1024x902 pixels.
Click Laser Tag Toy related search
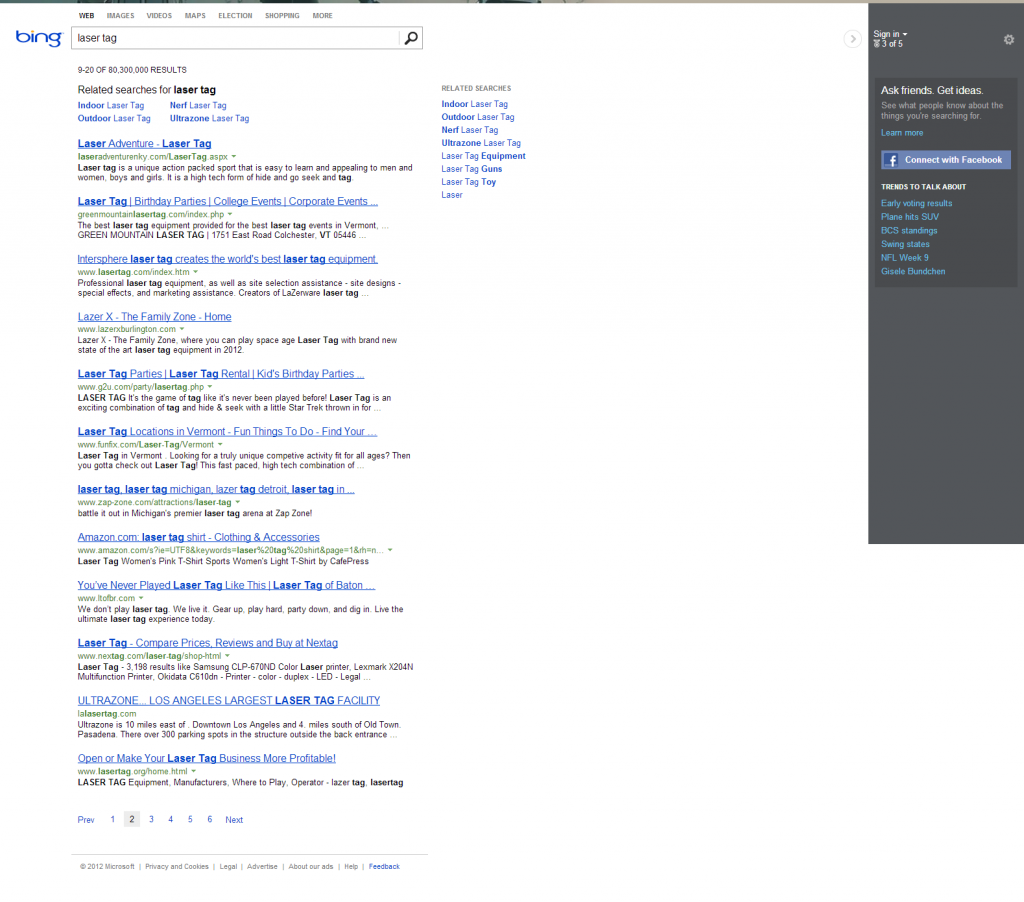tap(468, 182)
